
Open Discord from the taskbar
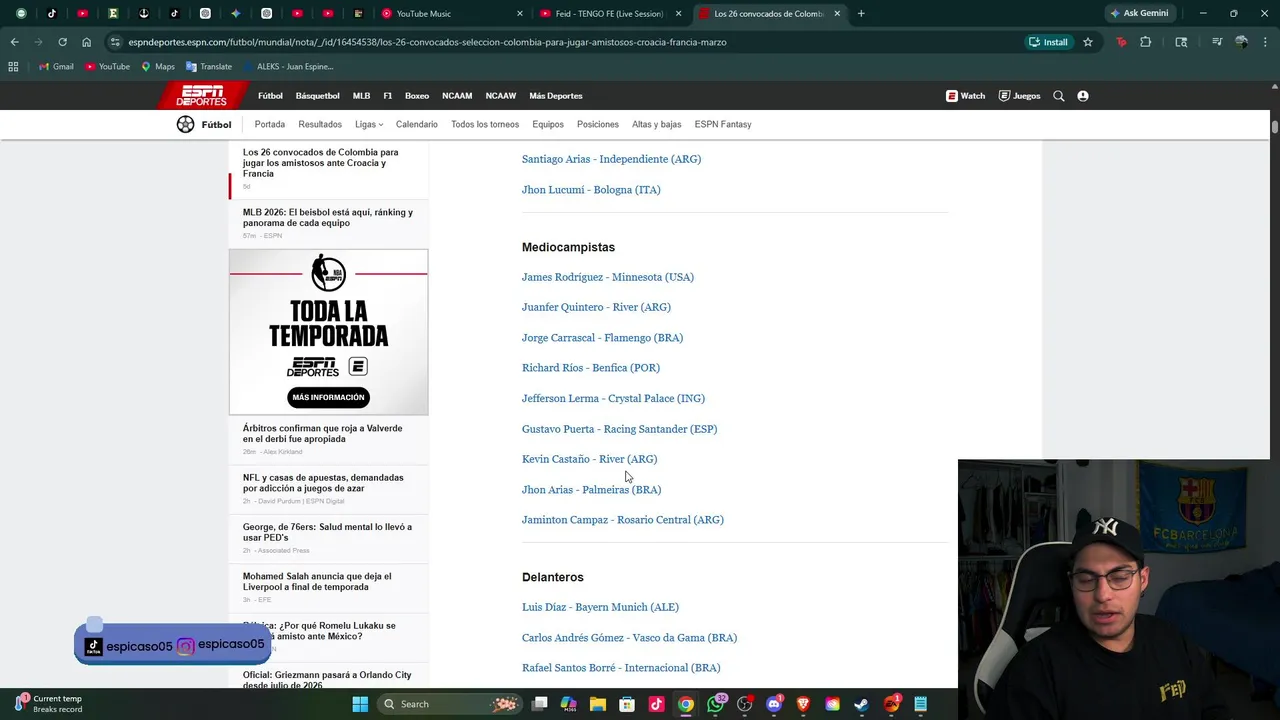pyautogui.click(x=773, y=704)
